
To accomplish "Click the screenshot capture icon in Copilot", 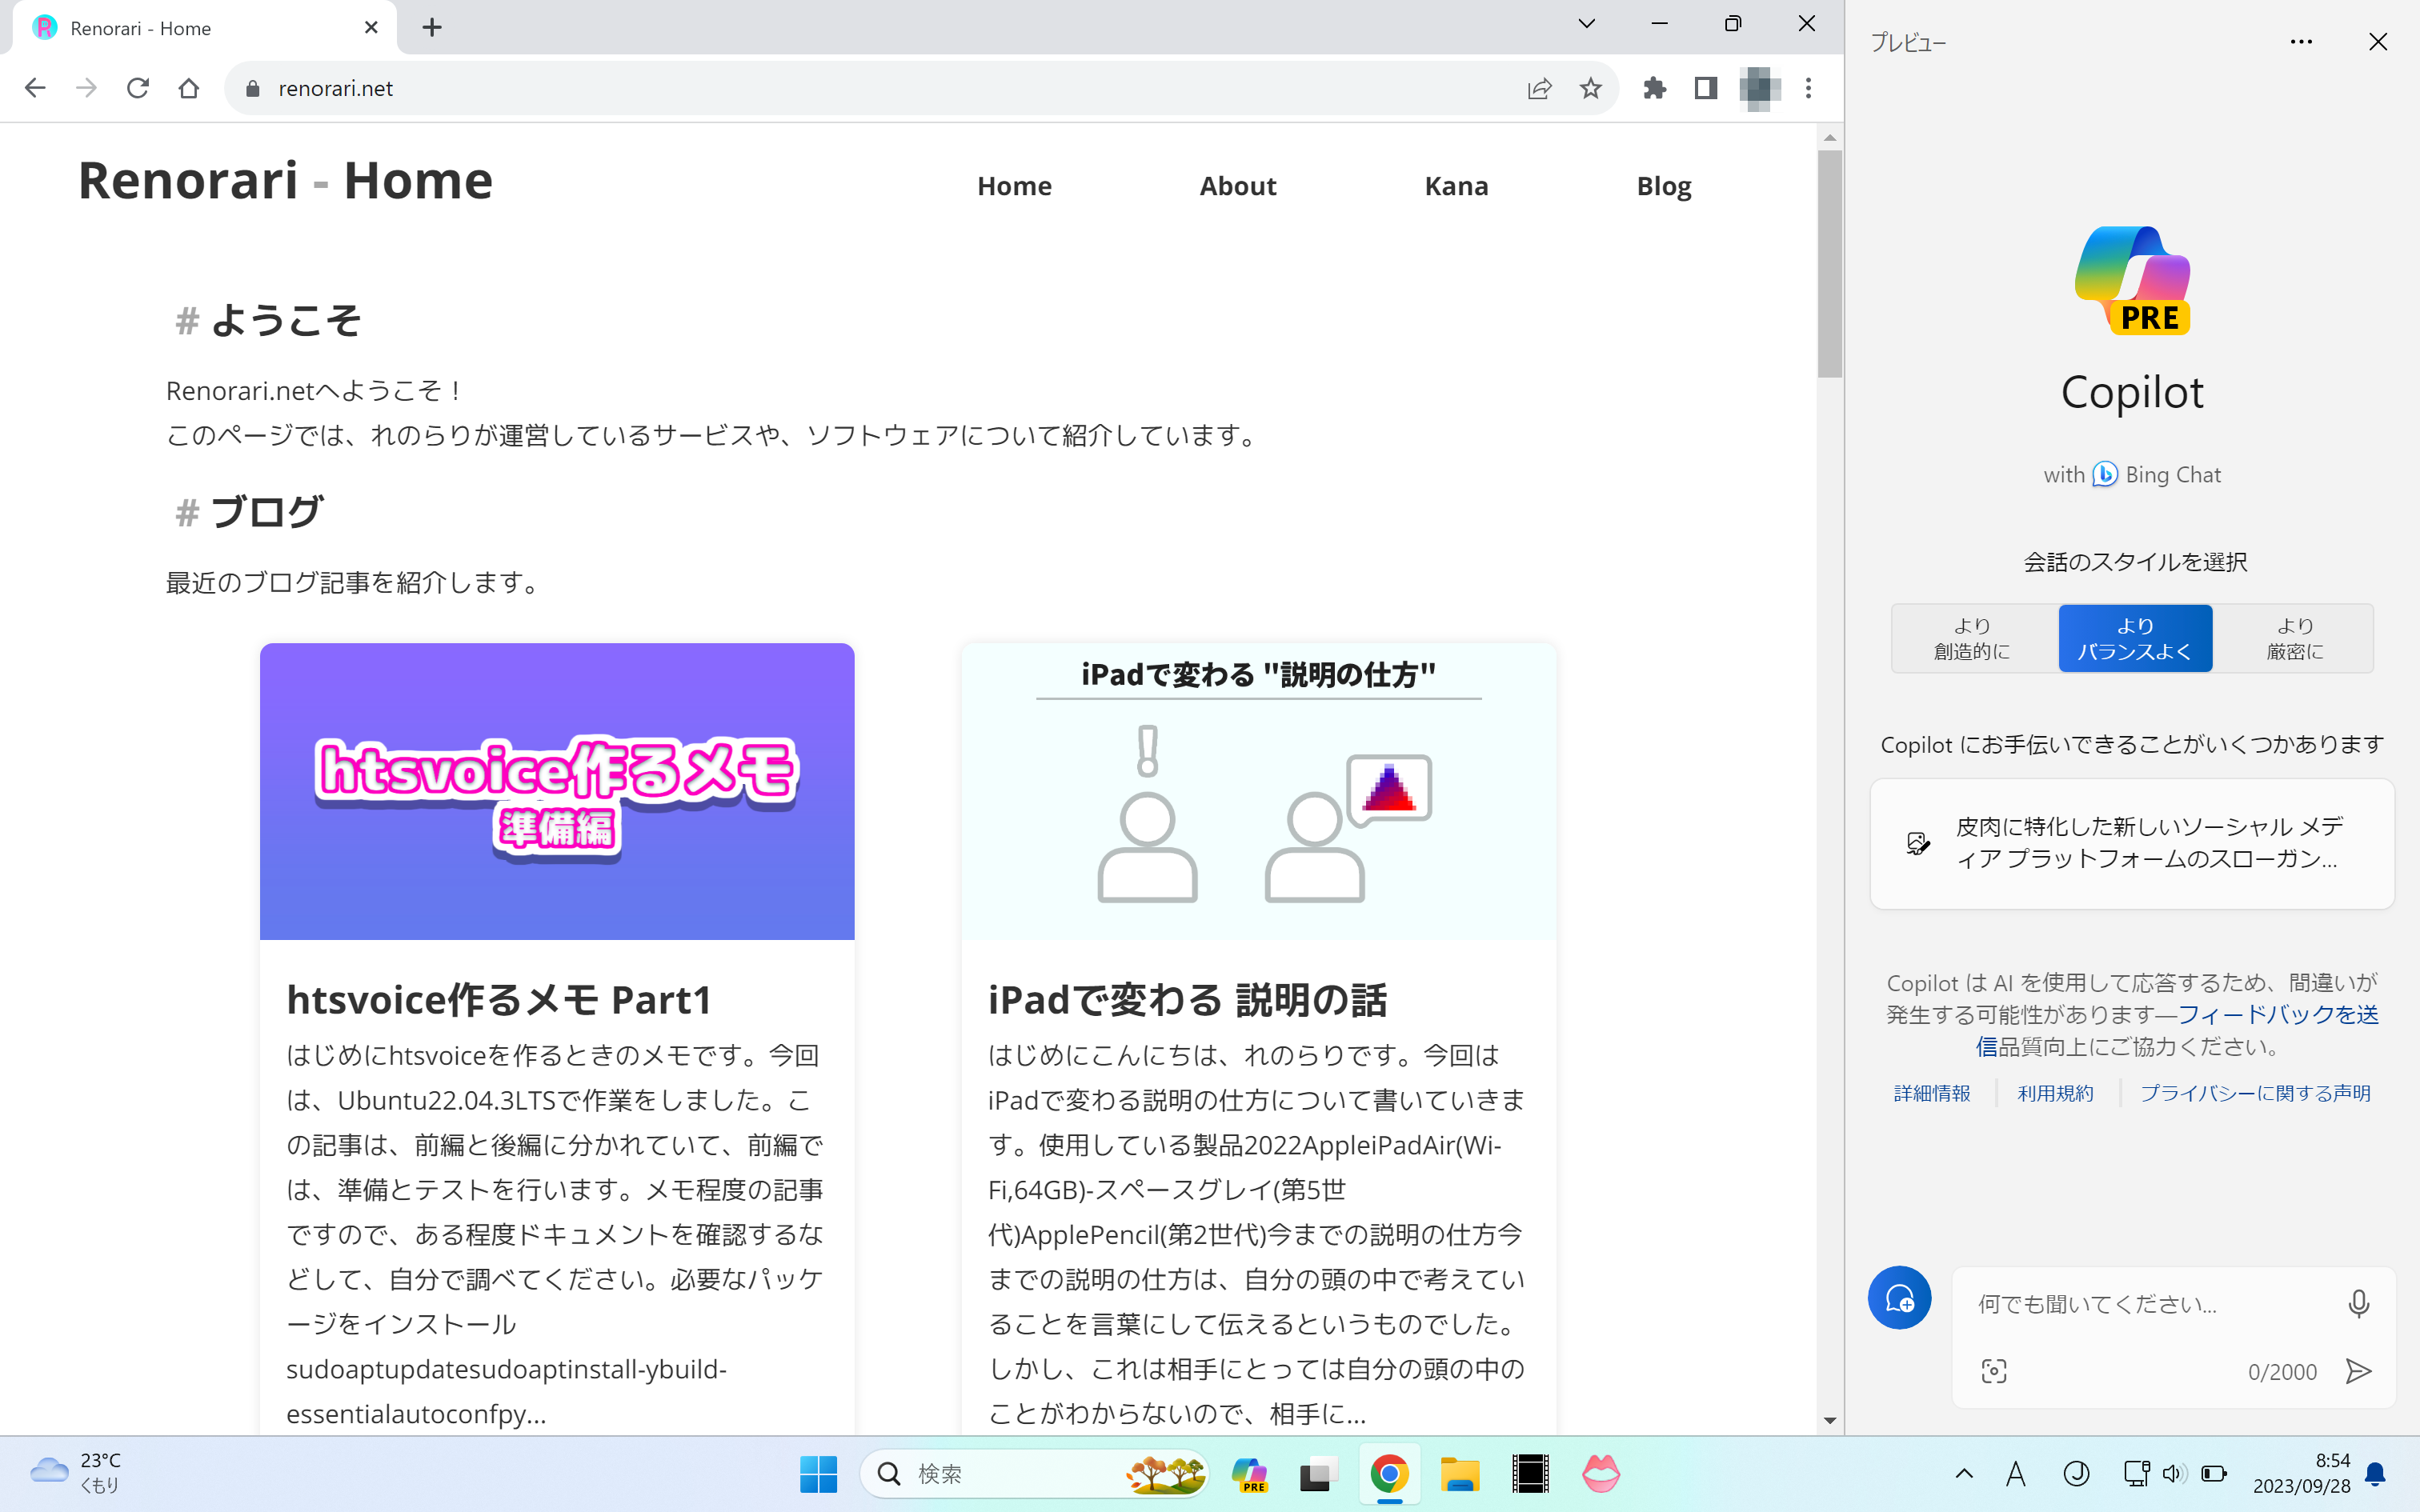I will click(1993, 1371).
